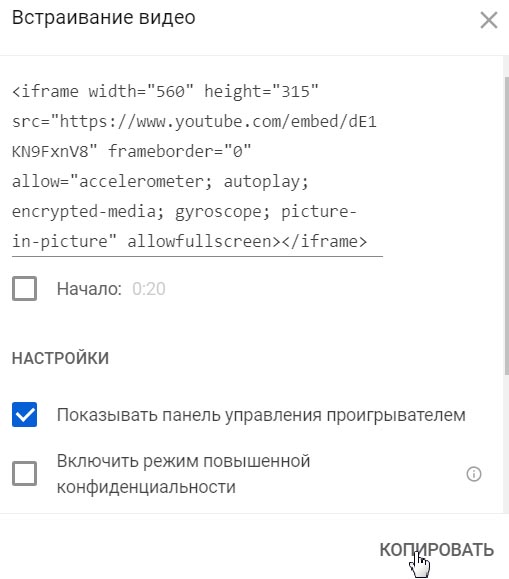Click the КОПИРОВАТЬ button
Image resolution: width=509 pixels, height=579 pixels.
[x=437, y=550]
